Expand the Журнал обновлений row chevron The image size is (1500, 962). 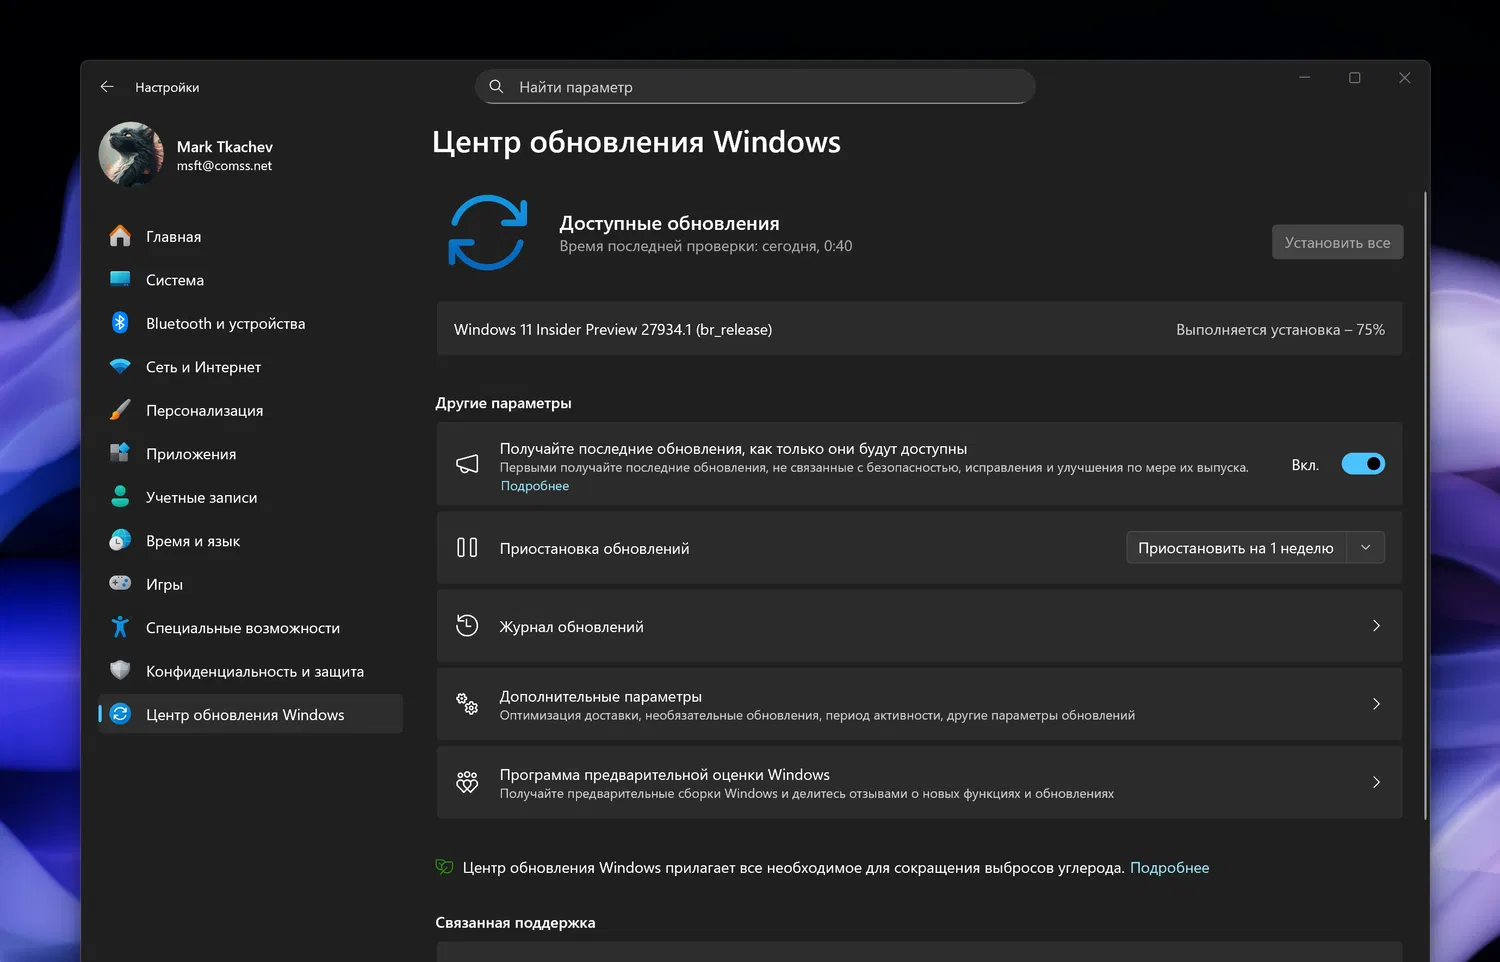coord(1376,625)
